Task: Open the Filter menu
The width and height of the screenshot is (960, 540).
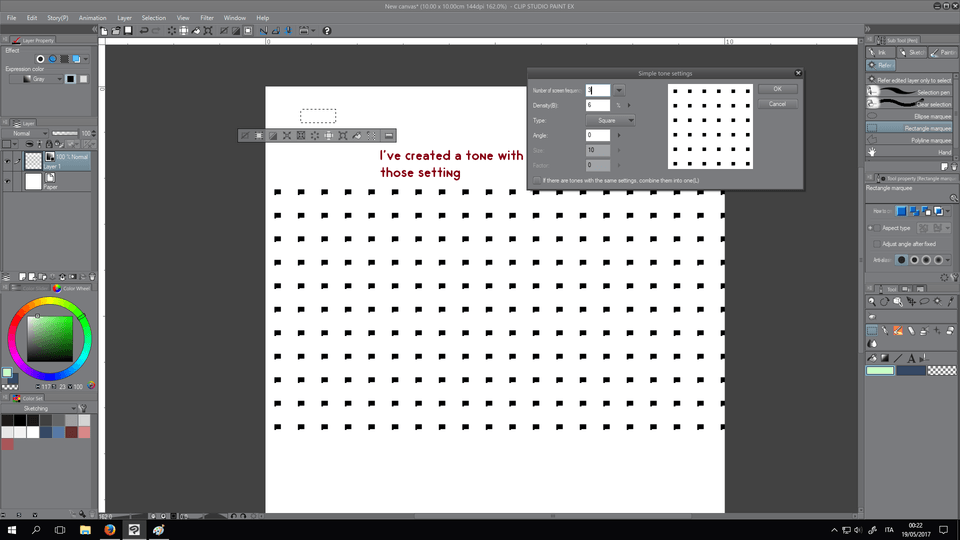Action: tap(207, 18)
